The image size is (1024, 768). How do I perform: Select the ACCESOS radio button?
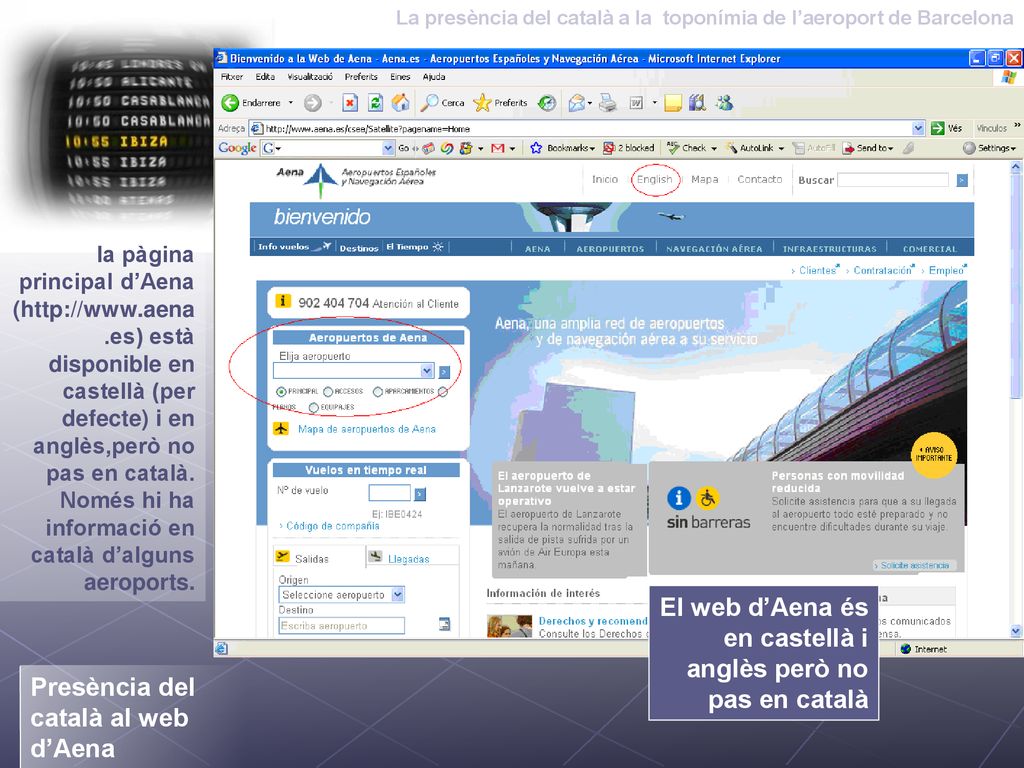coord(328,392)
